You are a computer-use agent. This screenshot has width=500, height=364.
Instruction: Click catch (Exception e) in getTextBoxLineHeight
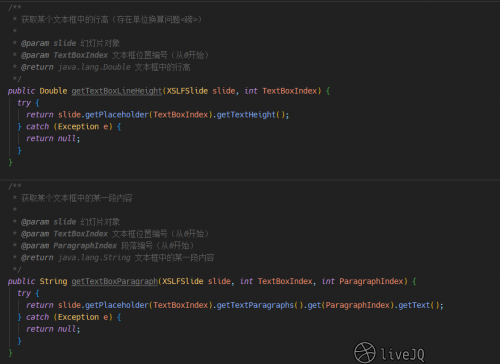point(69,127)
